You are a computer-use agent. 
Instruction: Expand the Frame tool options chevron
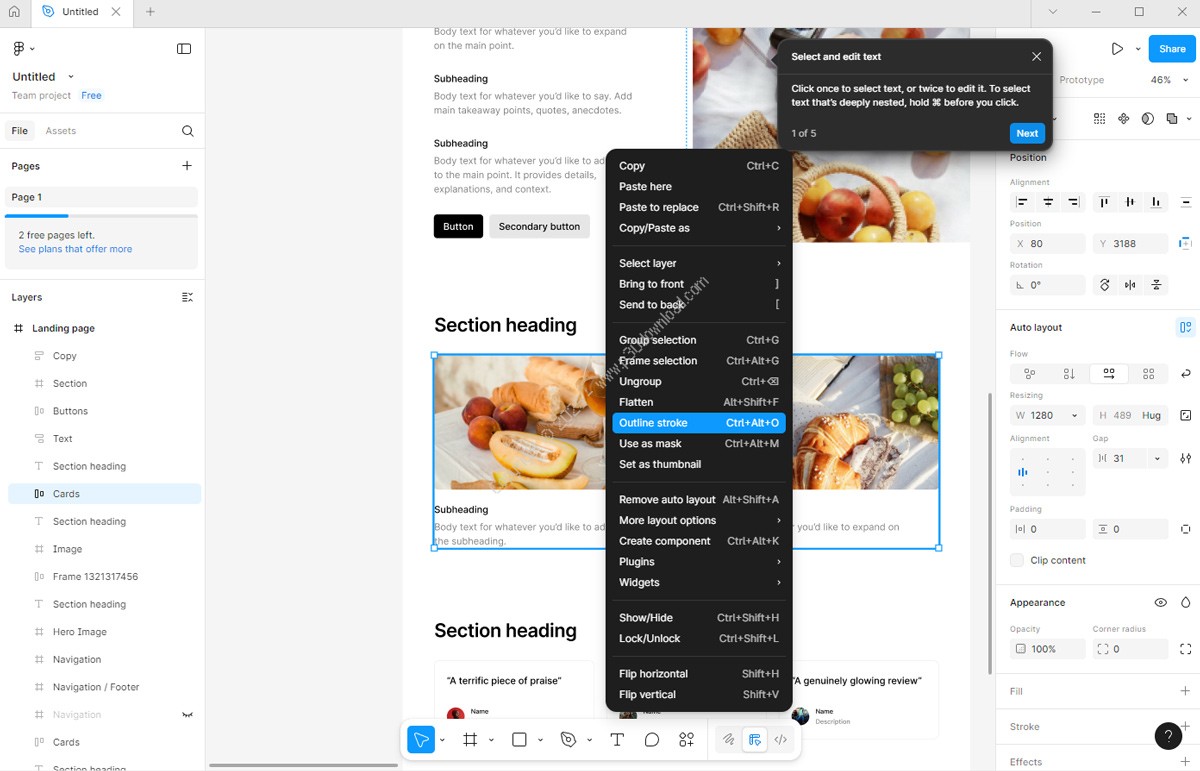(491, 740)
